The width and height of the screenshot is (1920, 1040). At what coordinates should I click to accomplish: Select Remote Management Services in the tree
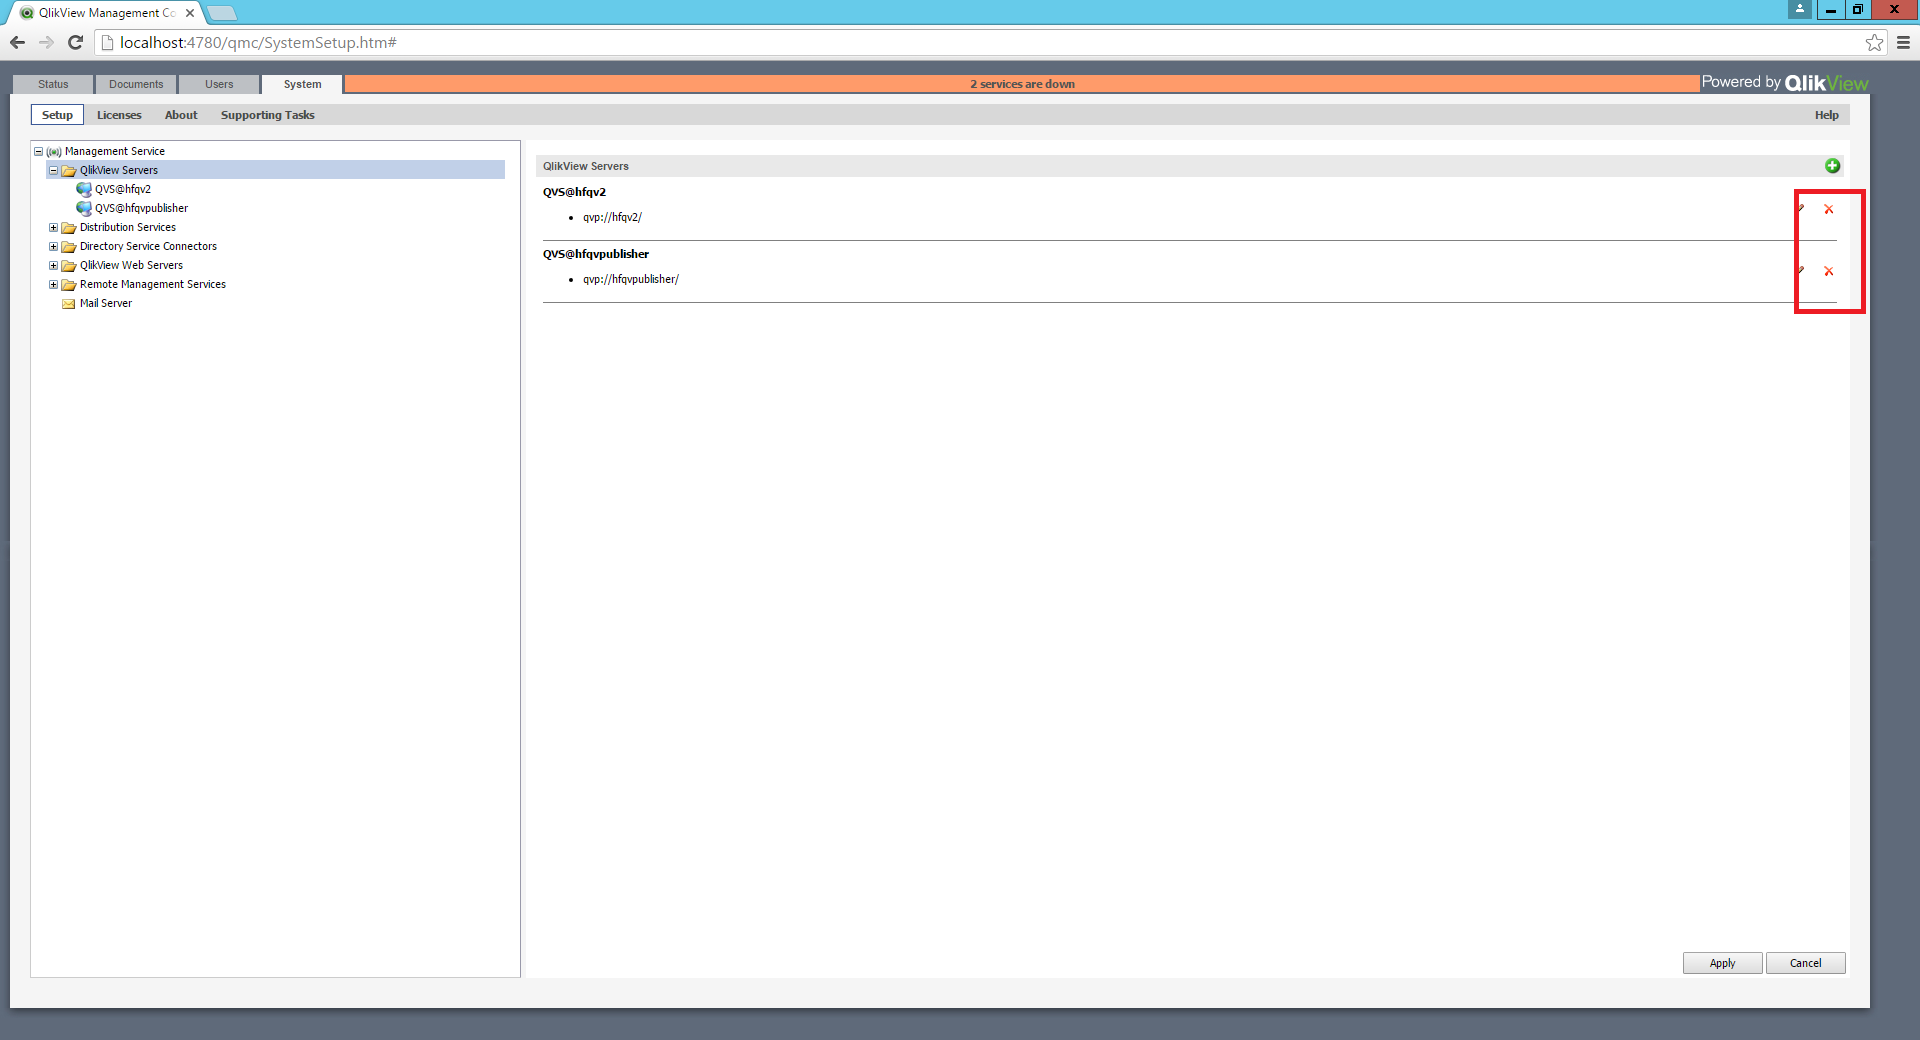153,284
